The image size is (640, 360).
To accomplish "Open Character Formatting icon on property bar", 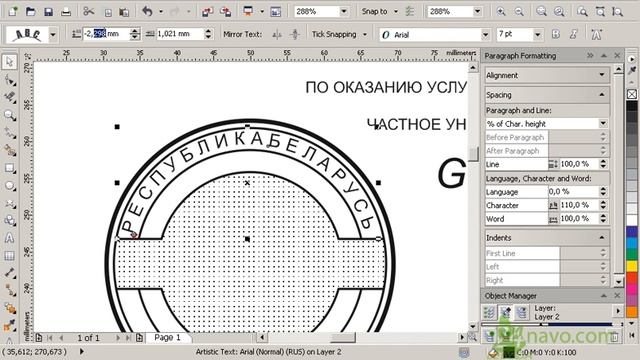I will coord(596,34).
